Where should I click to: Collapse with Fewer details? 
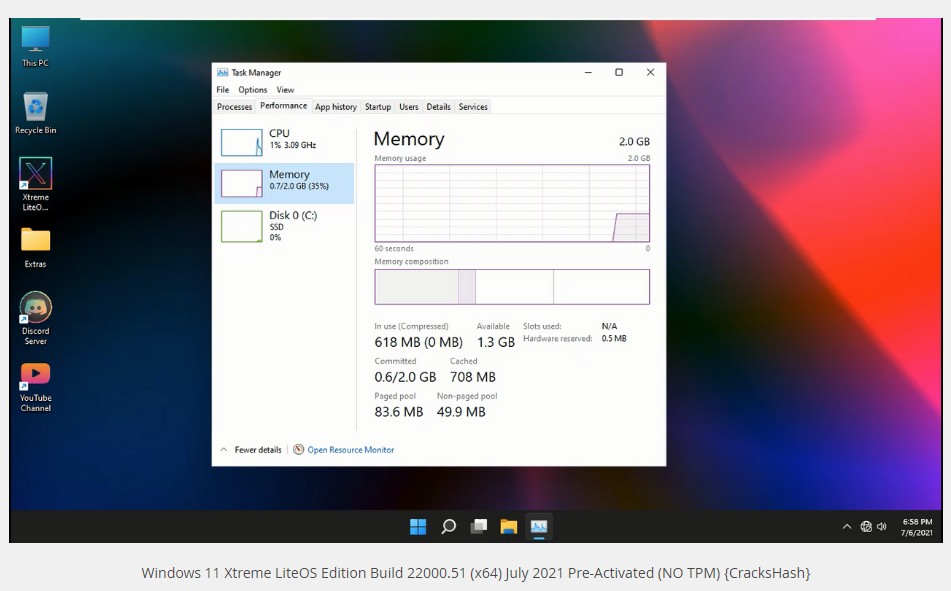250,450
